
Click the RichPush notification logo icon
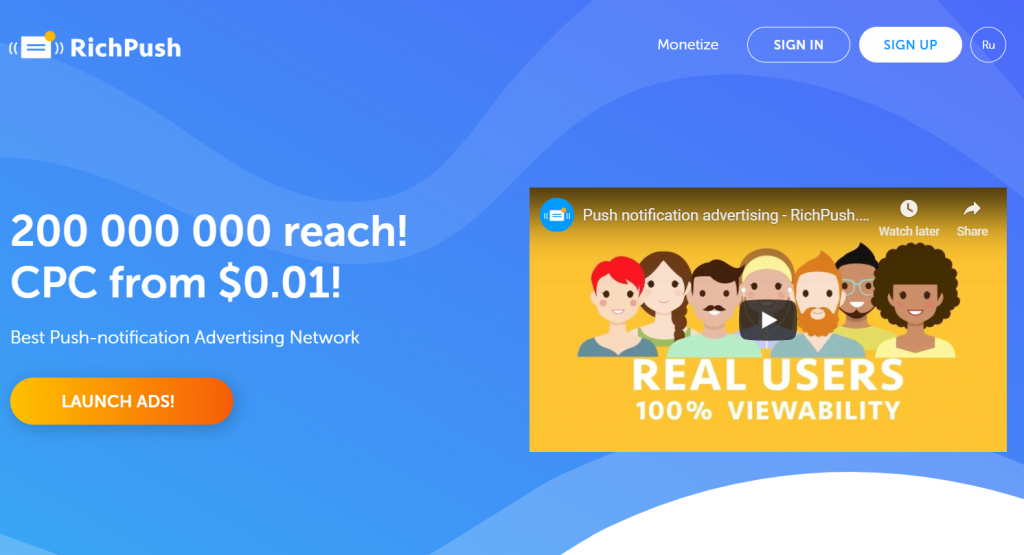37,46
